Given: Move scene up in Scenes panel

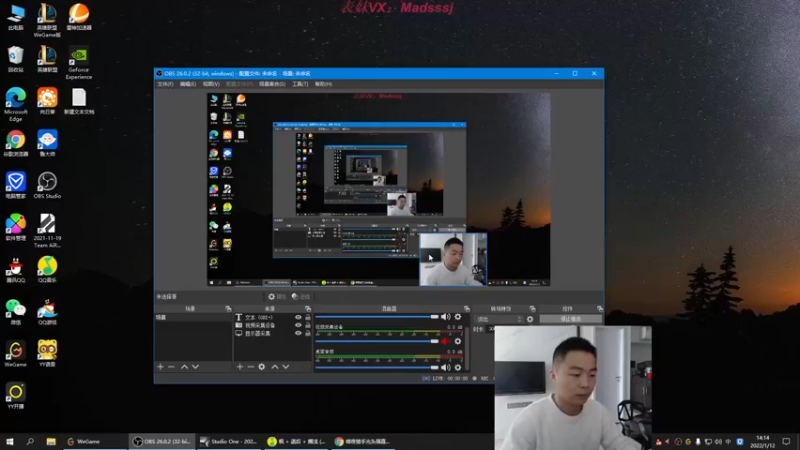Looking at the screenshot, I should click(x=184, y=367).
